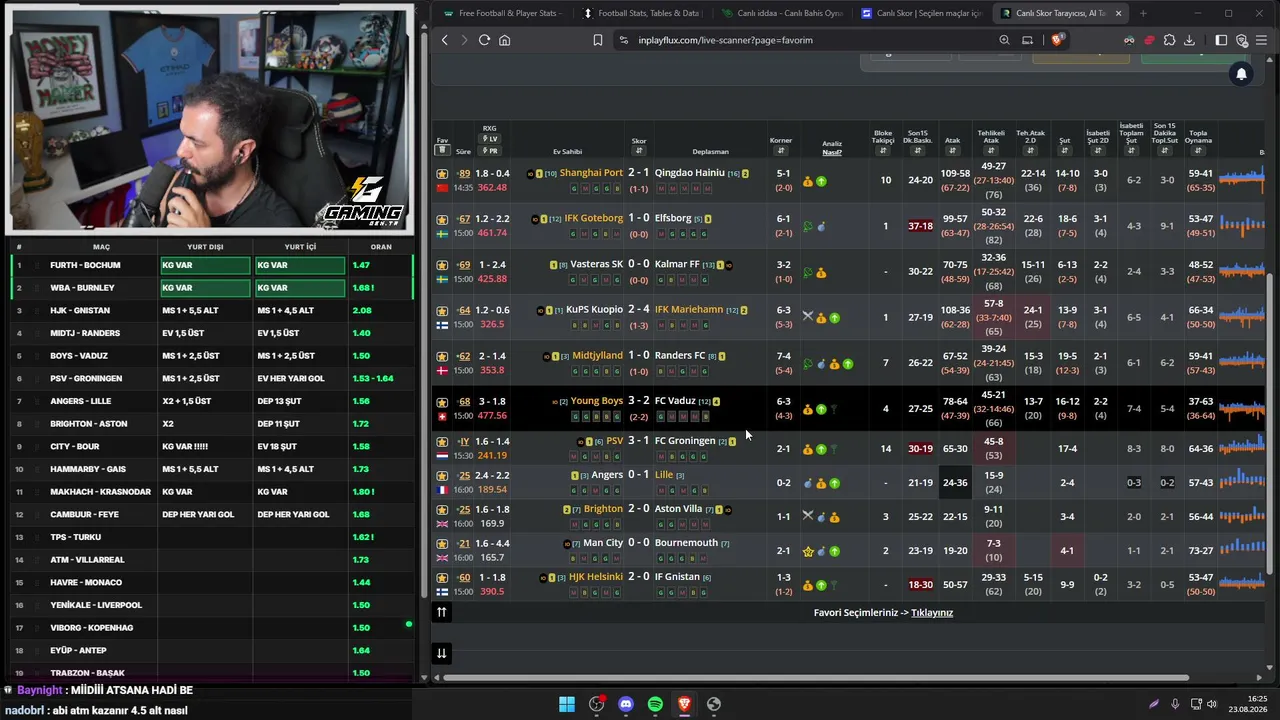
Task: Click the zoom magnifier in the address bar
Action: [1004, 40]
